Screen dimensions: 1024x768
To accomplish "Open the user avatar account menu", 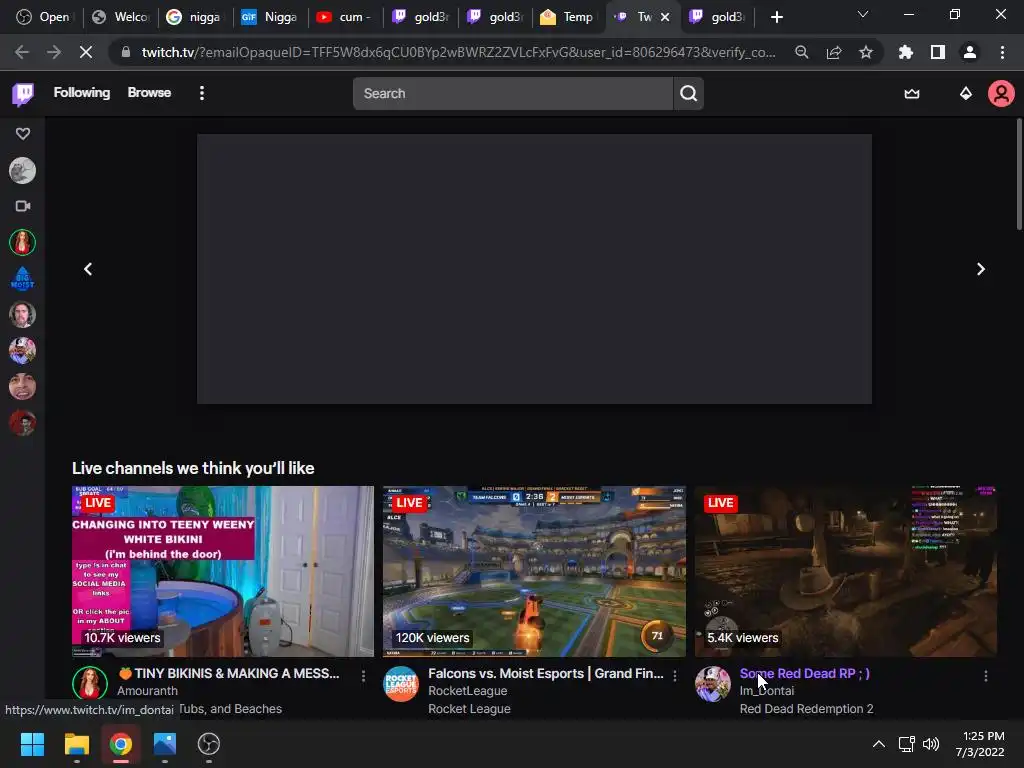I will tap(1000, 93).
